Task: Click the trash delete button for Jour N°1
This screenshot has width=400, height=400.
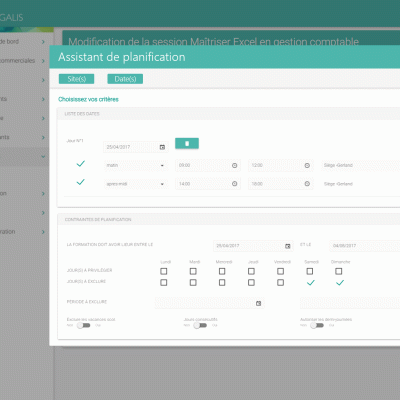Action: (187, 143)
